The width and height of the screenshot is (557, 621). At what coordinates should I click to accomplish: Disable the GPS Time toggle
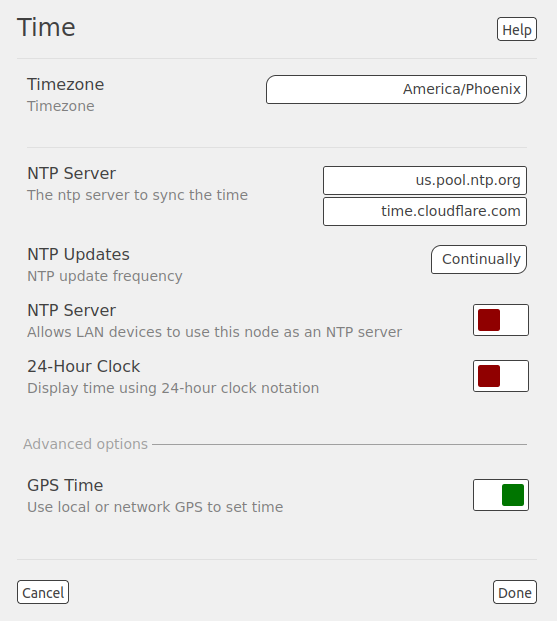point(501,495)
